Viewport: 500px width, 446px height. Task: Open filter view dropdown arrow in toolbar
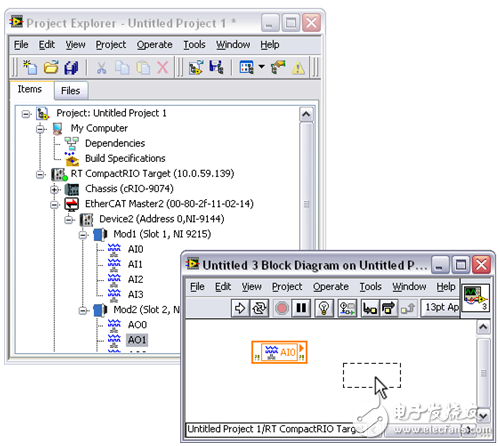click(x=262, y=67)
